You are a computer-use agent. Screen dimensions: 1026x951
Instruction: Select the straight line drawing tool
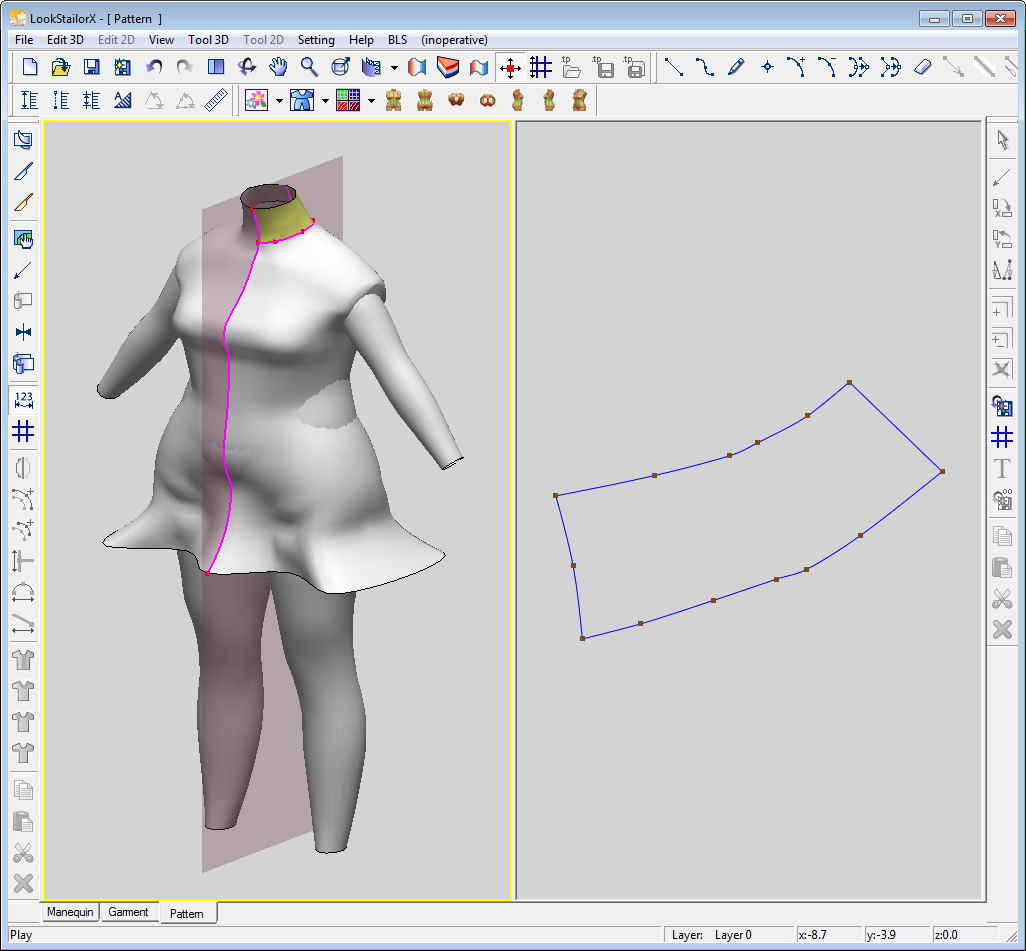point(674,67)
